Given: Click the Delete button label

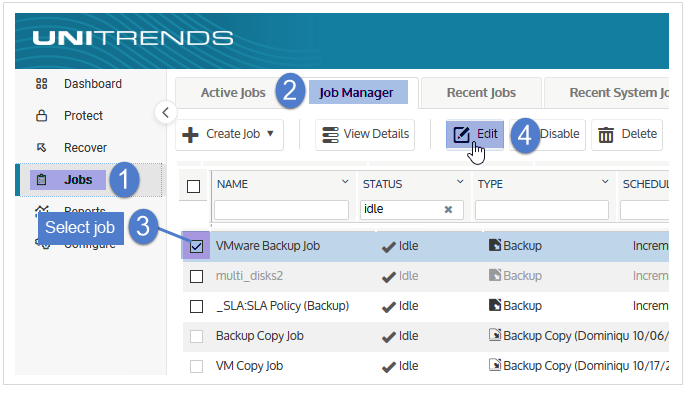Looking at the screenshot, I should point(639,134).
